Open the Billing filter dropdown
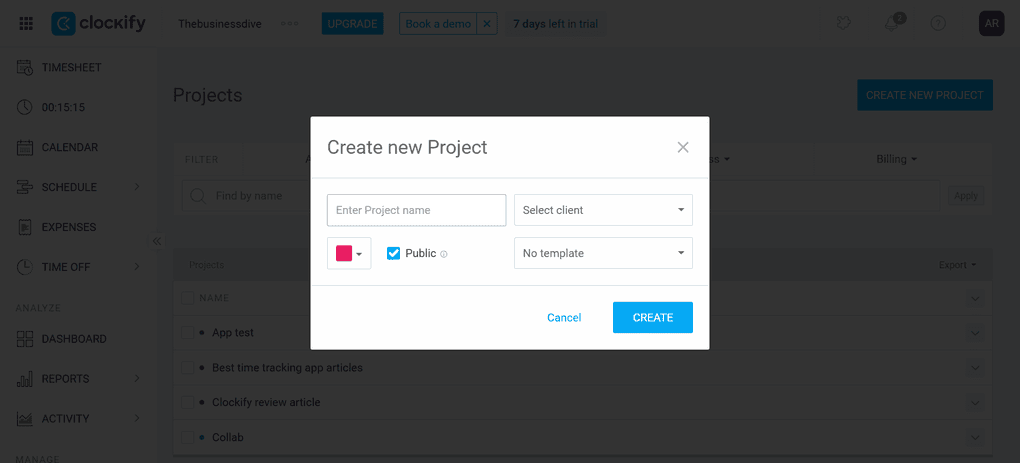1020x463 pixels. pos(896,159)
